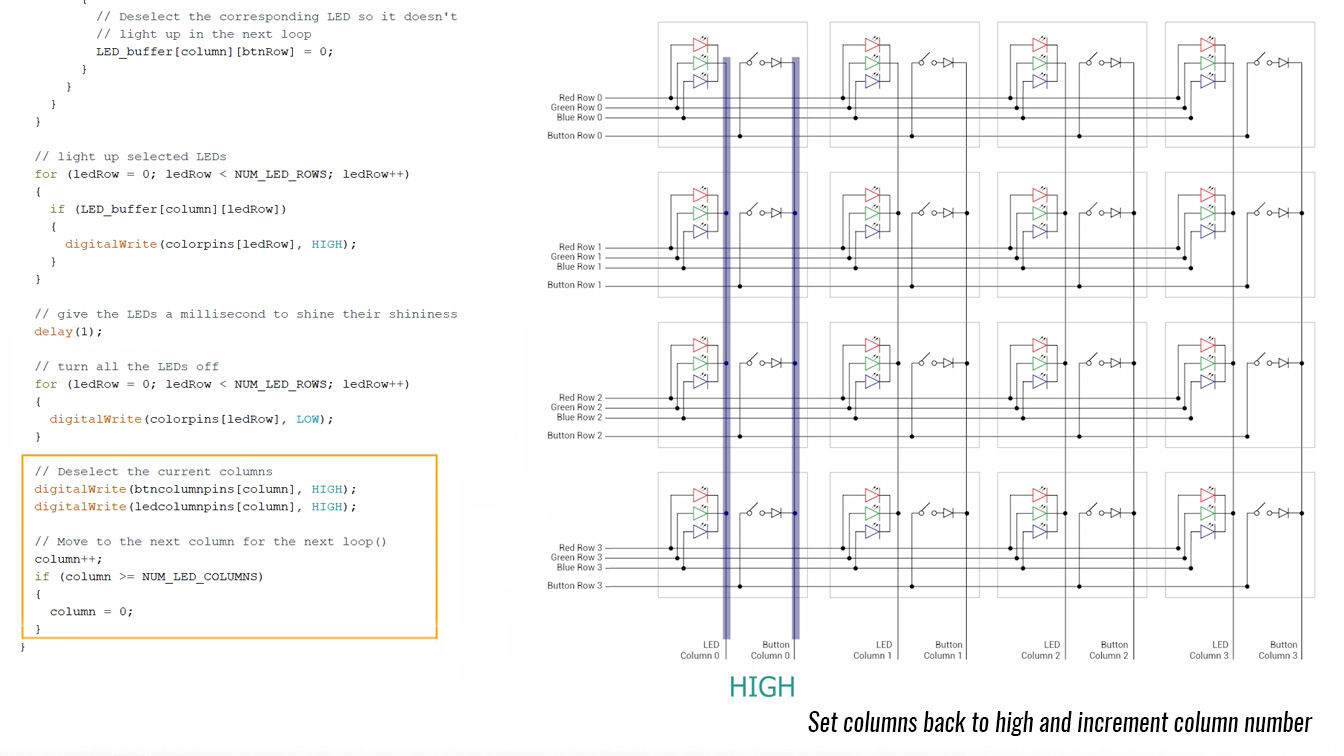Click the 'Green Row 2' label
The image size is (1344, 756).
click(x=576, y=408)
